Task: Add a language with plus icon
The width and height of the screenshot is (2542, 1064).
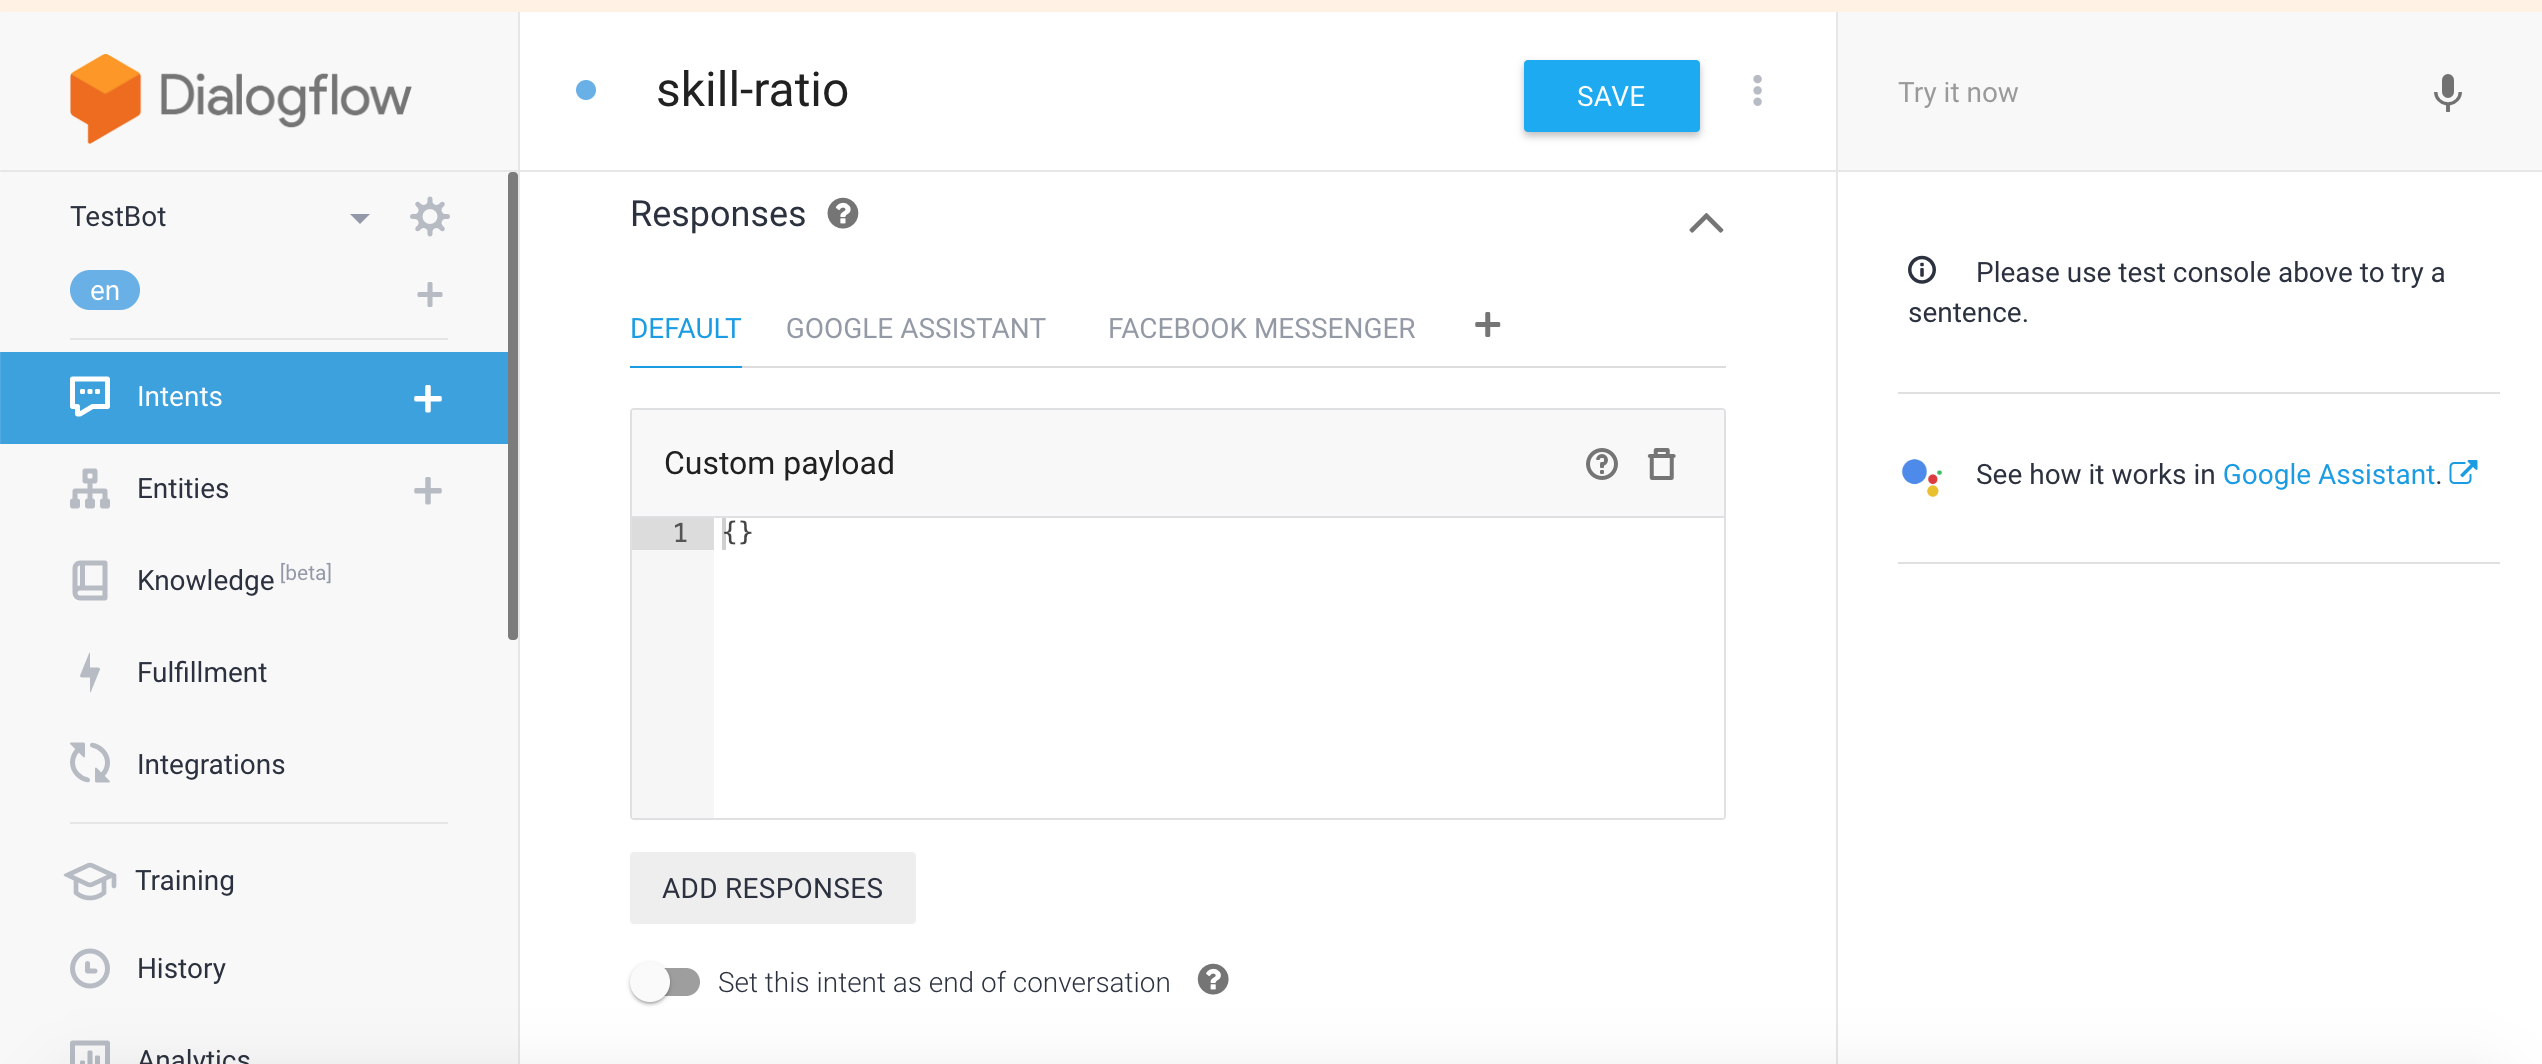Action: tap(430, 294)
